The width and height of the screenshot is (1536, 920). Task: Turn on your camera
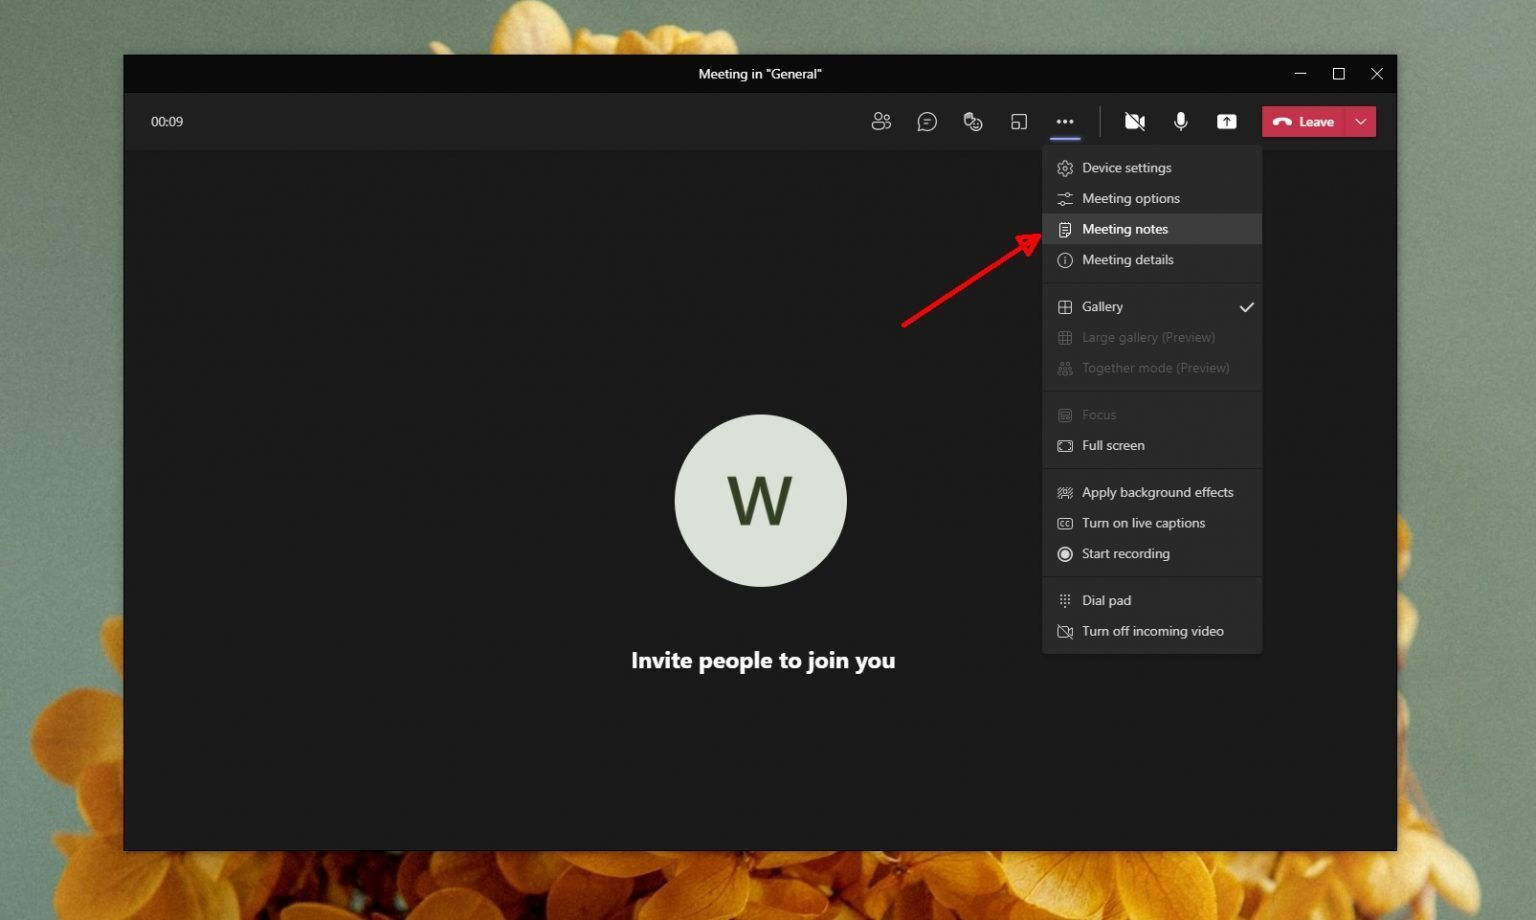1134,121
